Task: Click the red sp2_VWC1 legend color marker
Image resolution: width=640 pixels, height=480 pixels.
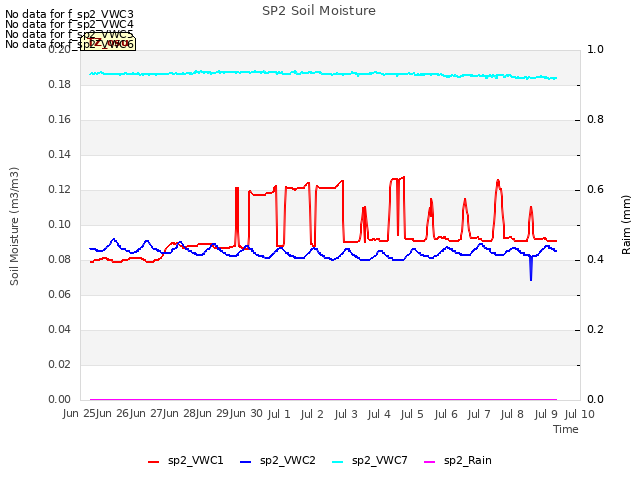Action: (x=153, y=462)
